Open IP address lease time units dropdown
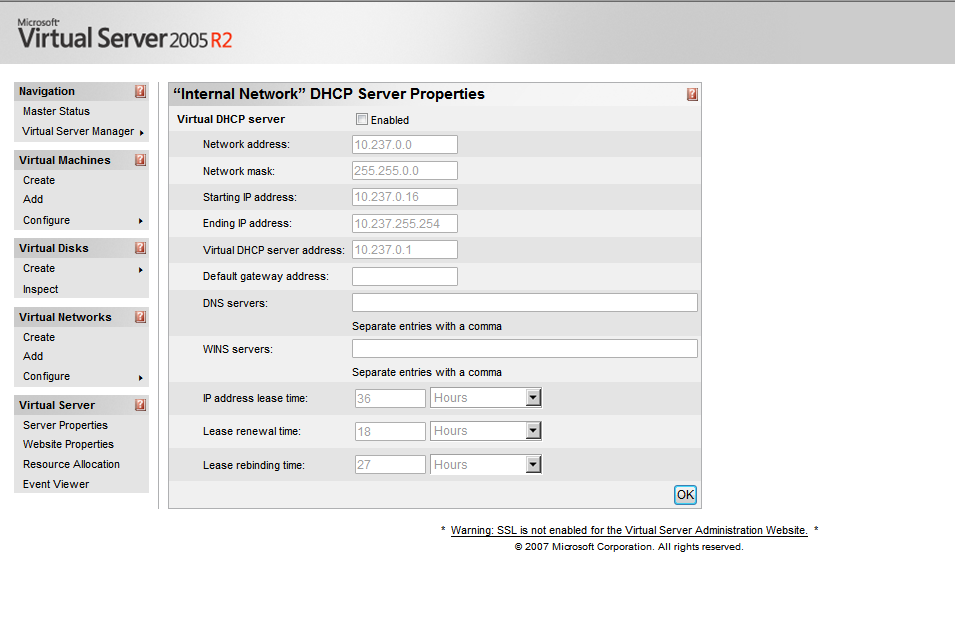955x627 pixels. coord(534,398)
